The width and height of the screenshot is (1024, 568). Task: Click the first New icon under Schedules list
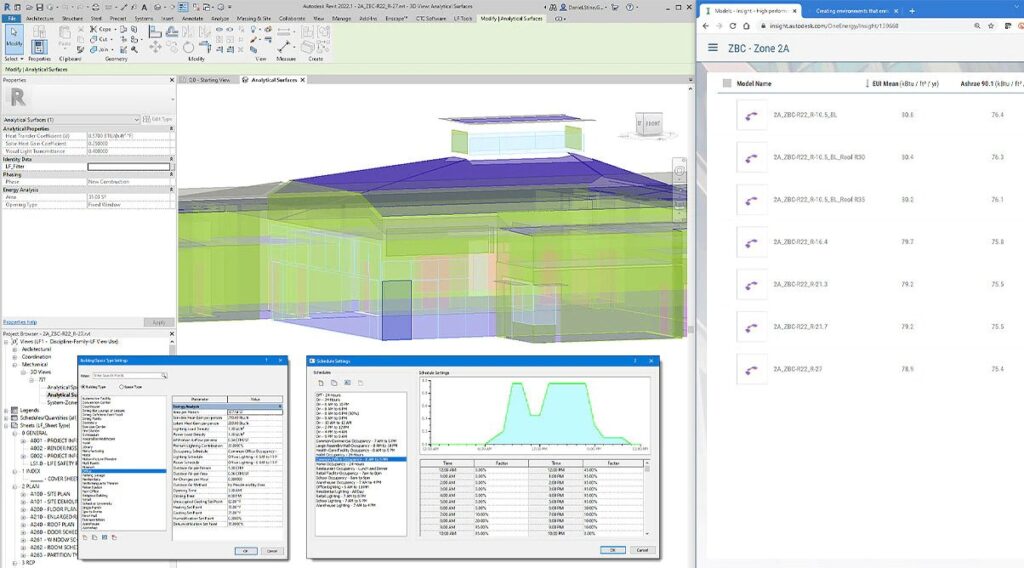321,383
